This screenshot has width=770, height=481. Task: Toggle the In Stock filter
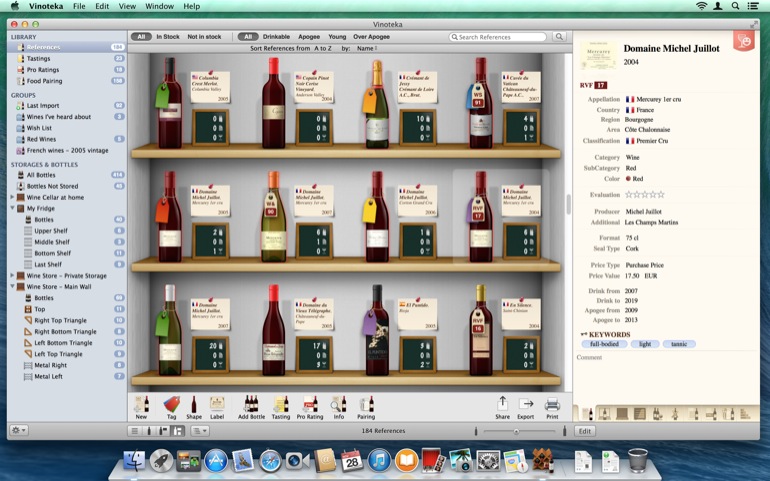click(x=168, y=36)
